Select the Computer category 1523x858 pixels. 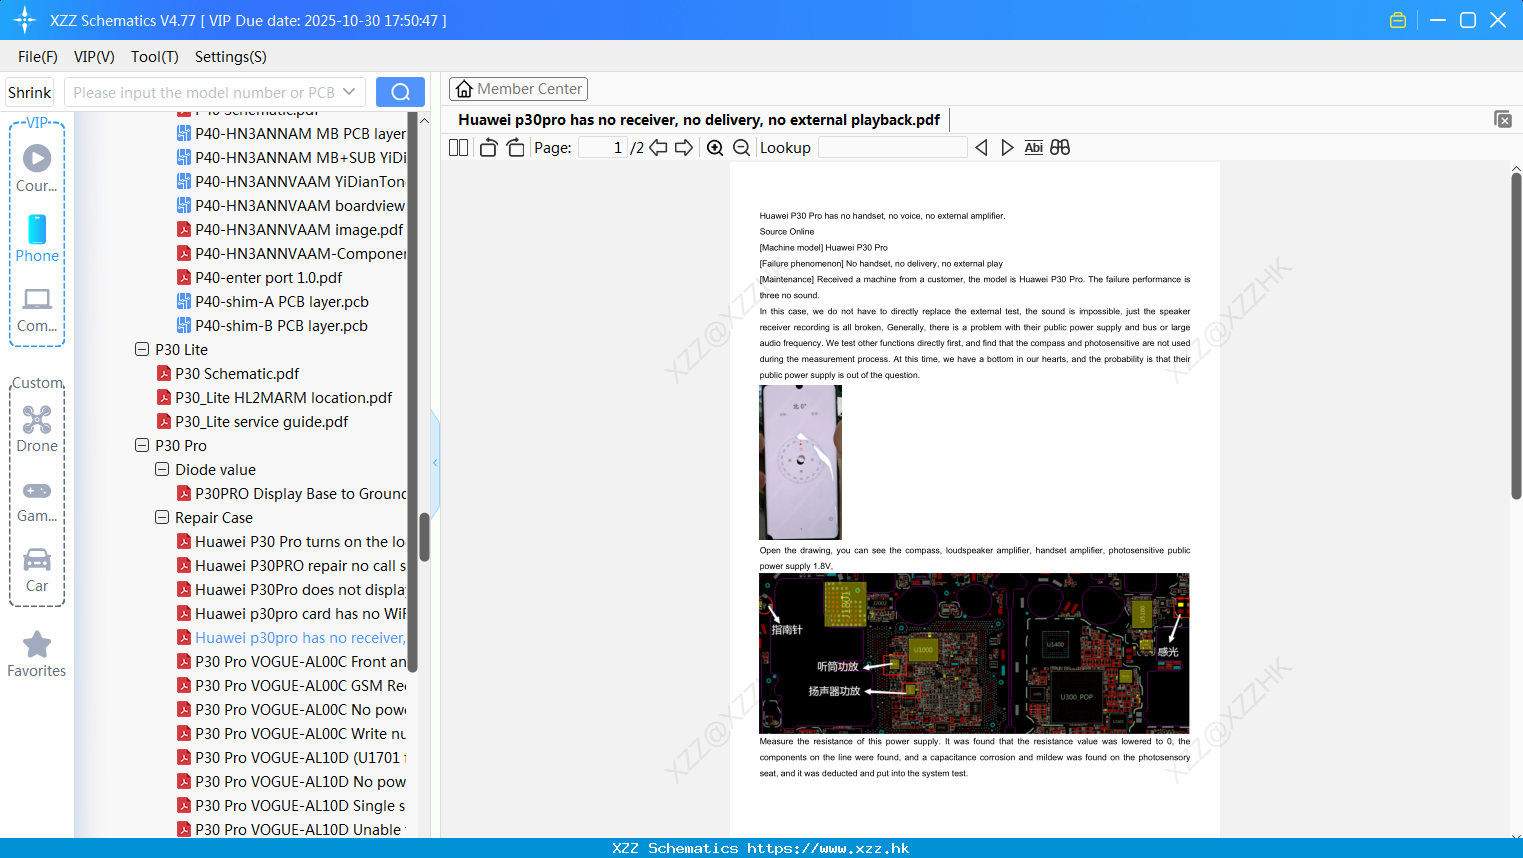(x=37, y=309)
